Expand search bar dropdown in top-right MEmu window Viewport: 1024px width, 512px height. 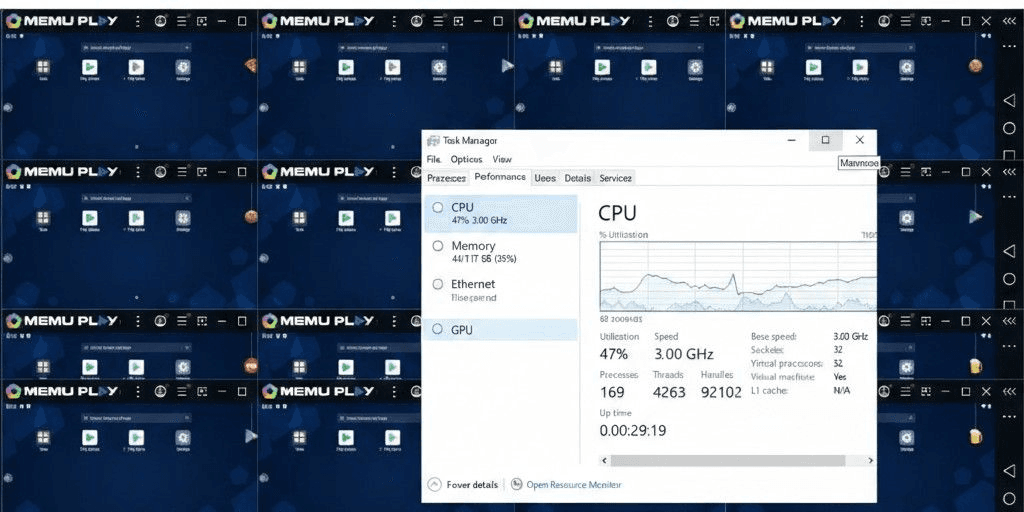pos(910,48)
